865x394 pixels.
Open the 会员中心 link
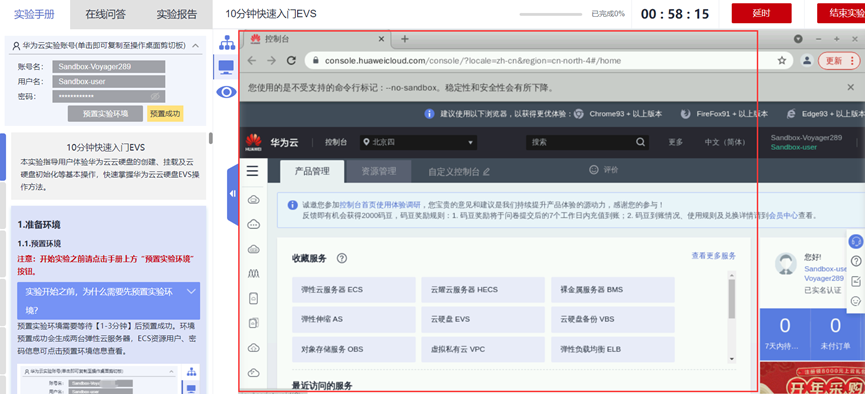[783, 215]
